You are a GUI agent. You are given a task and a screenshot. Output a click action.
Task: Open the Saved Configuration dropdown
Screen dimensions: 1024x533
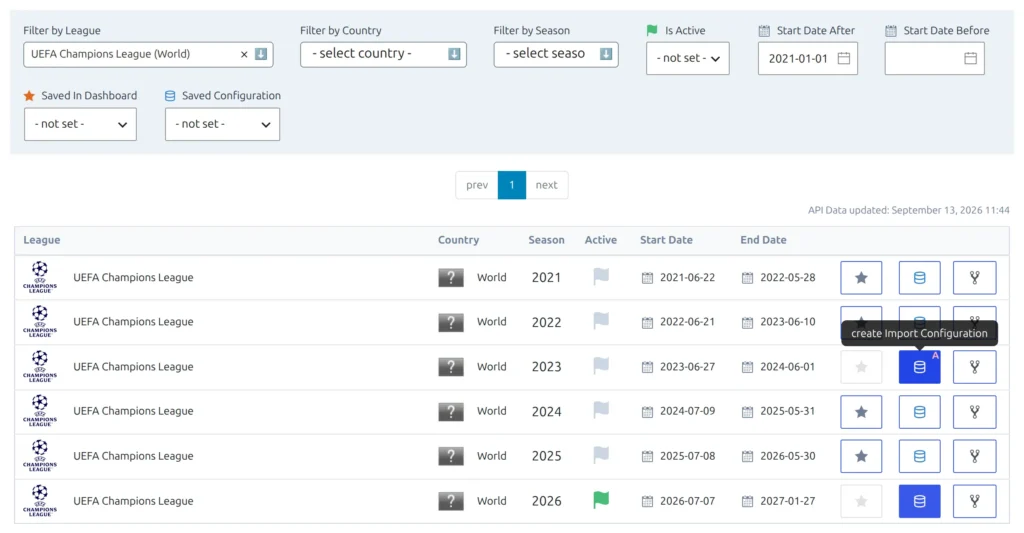(x=222, y=124)
